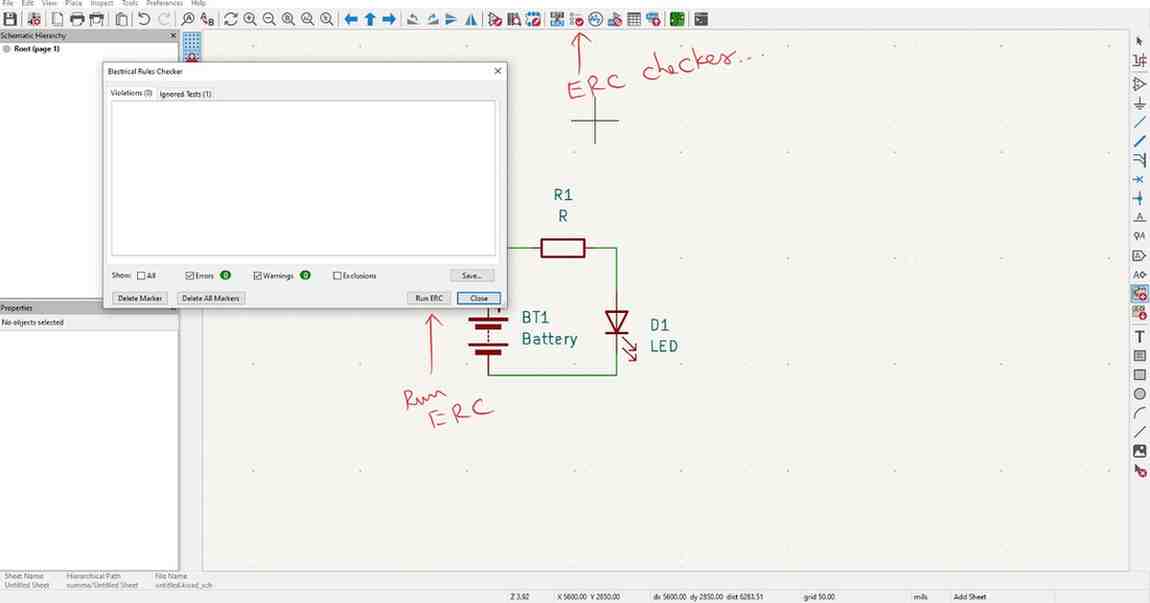The image size is (1150, 603).
Task: Open the symbol library browser
Action: [514, 20]
